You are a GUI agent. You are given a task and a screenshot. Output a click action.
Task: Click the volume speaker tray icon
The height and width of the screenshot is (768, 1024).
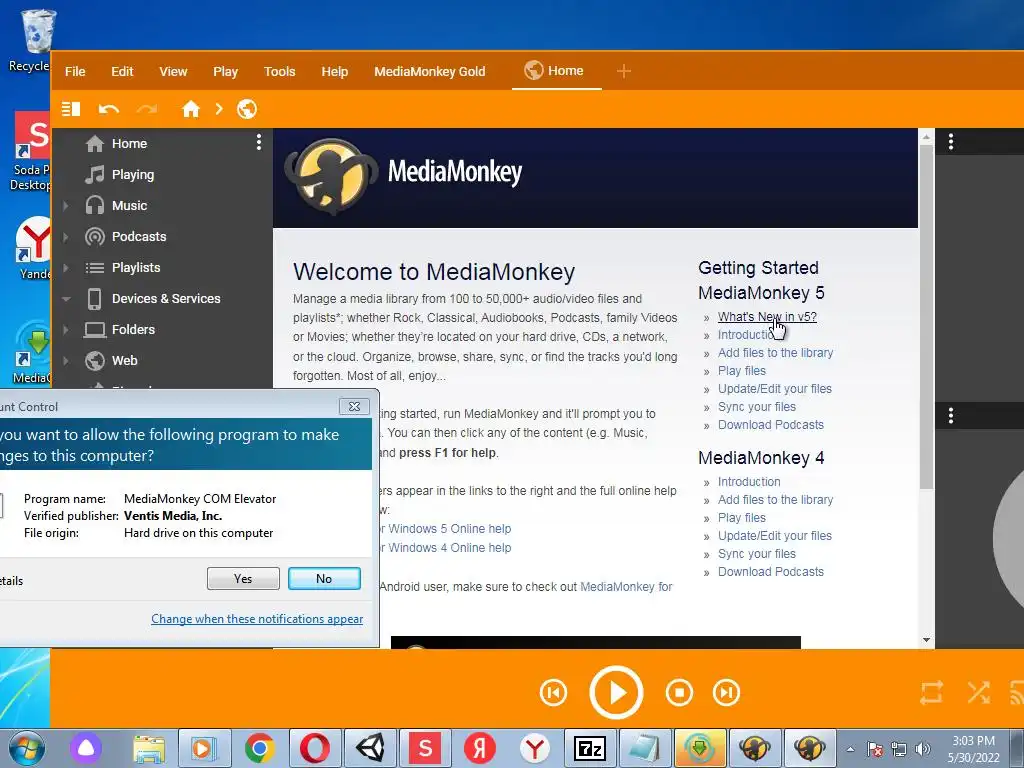922,749
